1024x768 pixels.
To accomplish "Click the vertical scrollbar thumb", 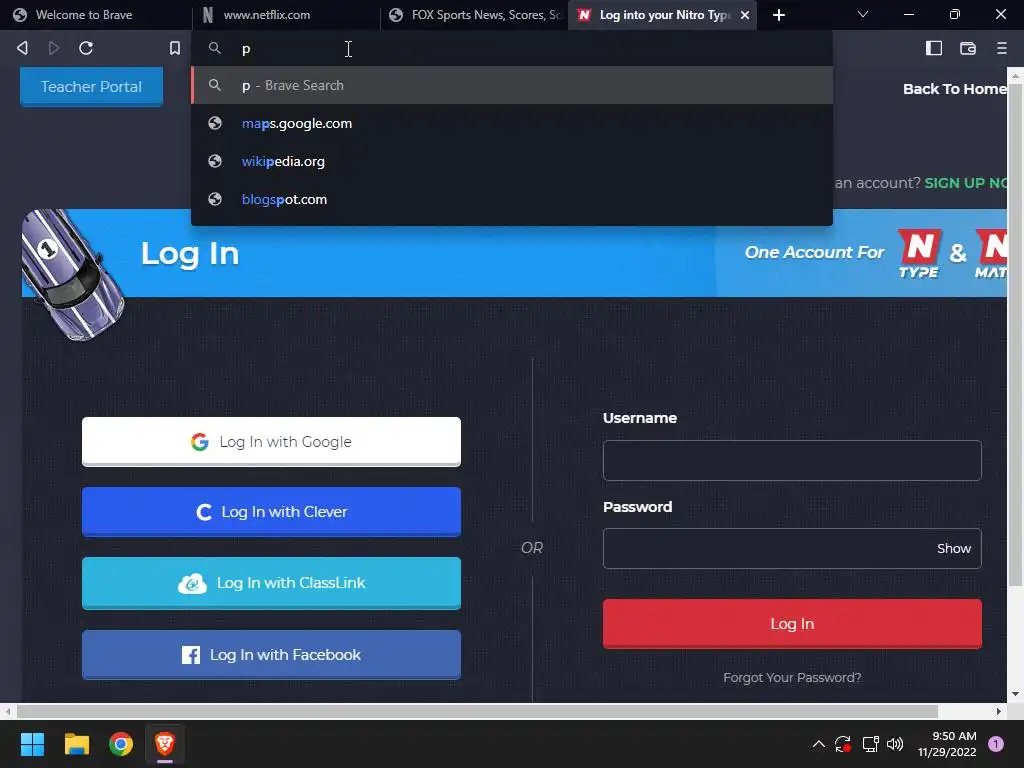I will pyautogui.click(x=1015, y=333).
